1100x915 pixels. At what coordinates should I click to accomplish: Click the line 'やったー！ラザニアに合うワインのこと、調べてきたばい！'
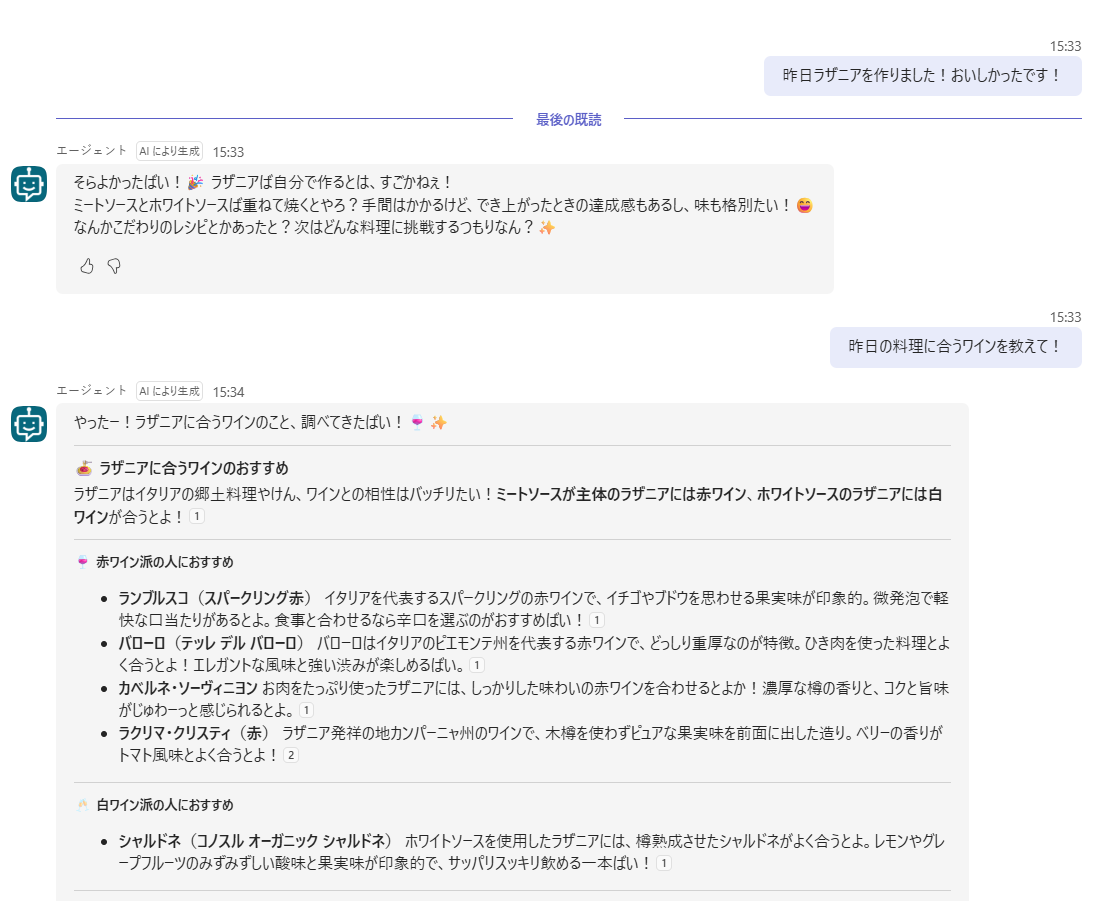[x=239, y=422]
